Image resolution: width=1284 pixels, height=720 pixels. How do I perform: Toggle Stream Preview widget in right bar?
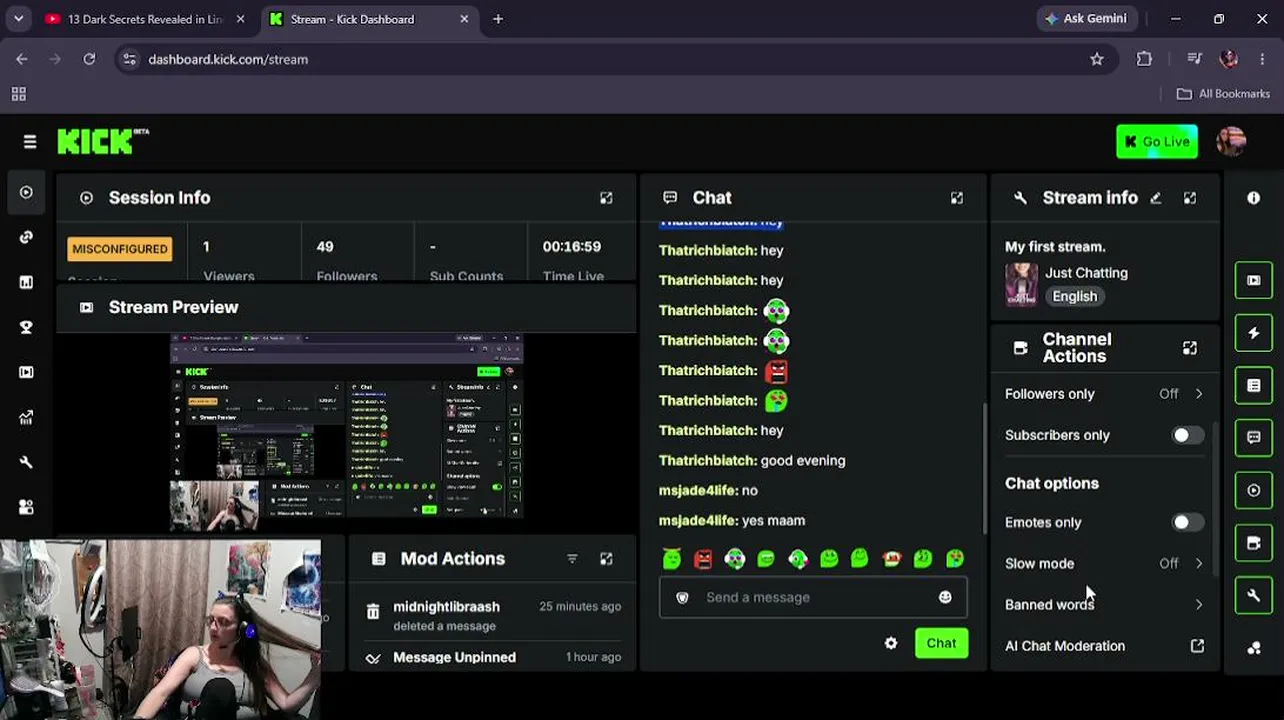click(x=1254, y=280)
